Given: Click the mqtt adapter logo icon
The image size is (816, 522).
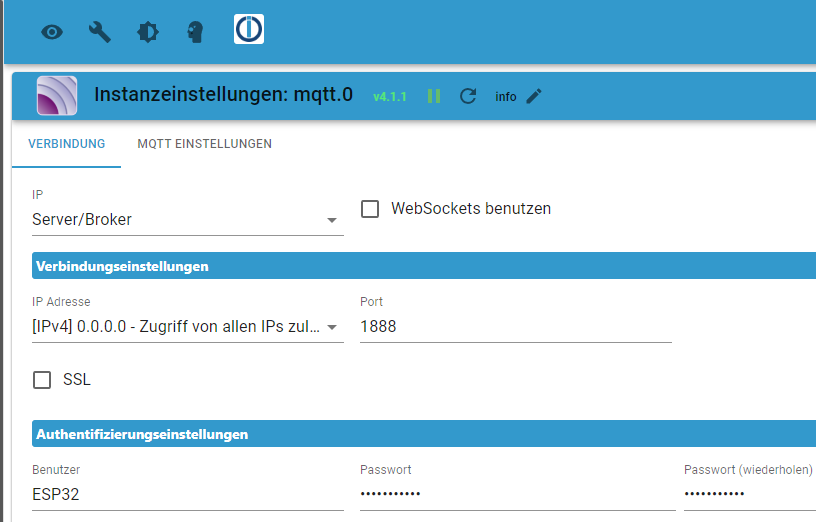Looking at the screenshot, I should click(x=57, y=96).
